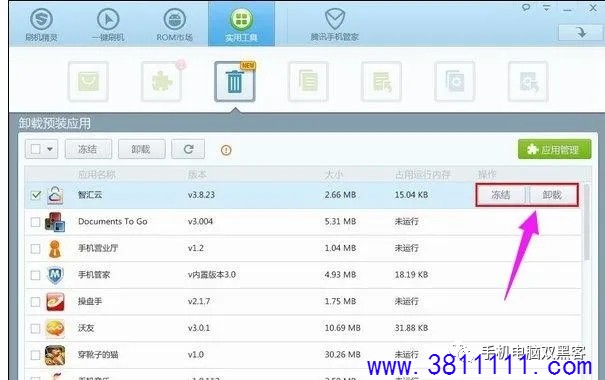Click the app list vertical scrollbar

586,222
